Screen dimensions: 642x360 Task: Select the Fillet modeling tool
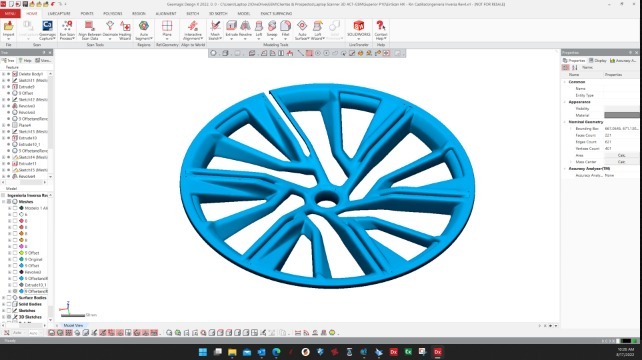(x=285, y=30)
